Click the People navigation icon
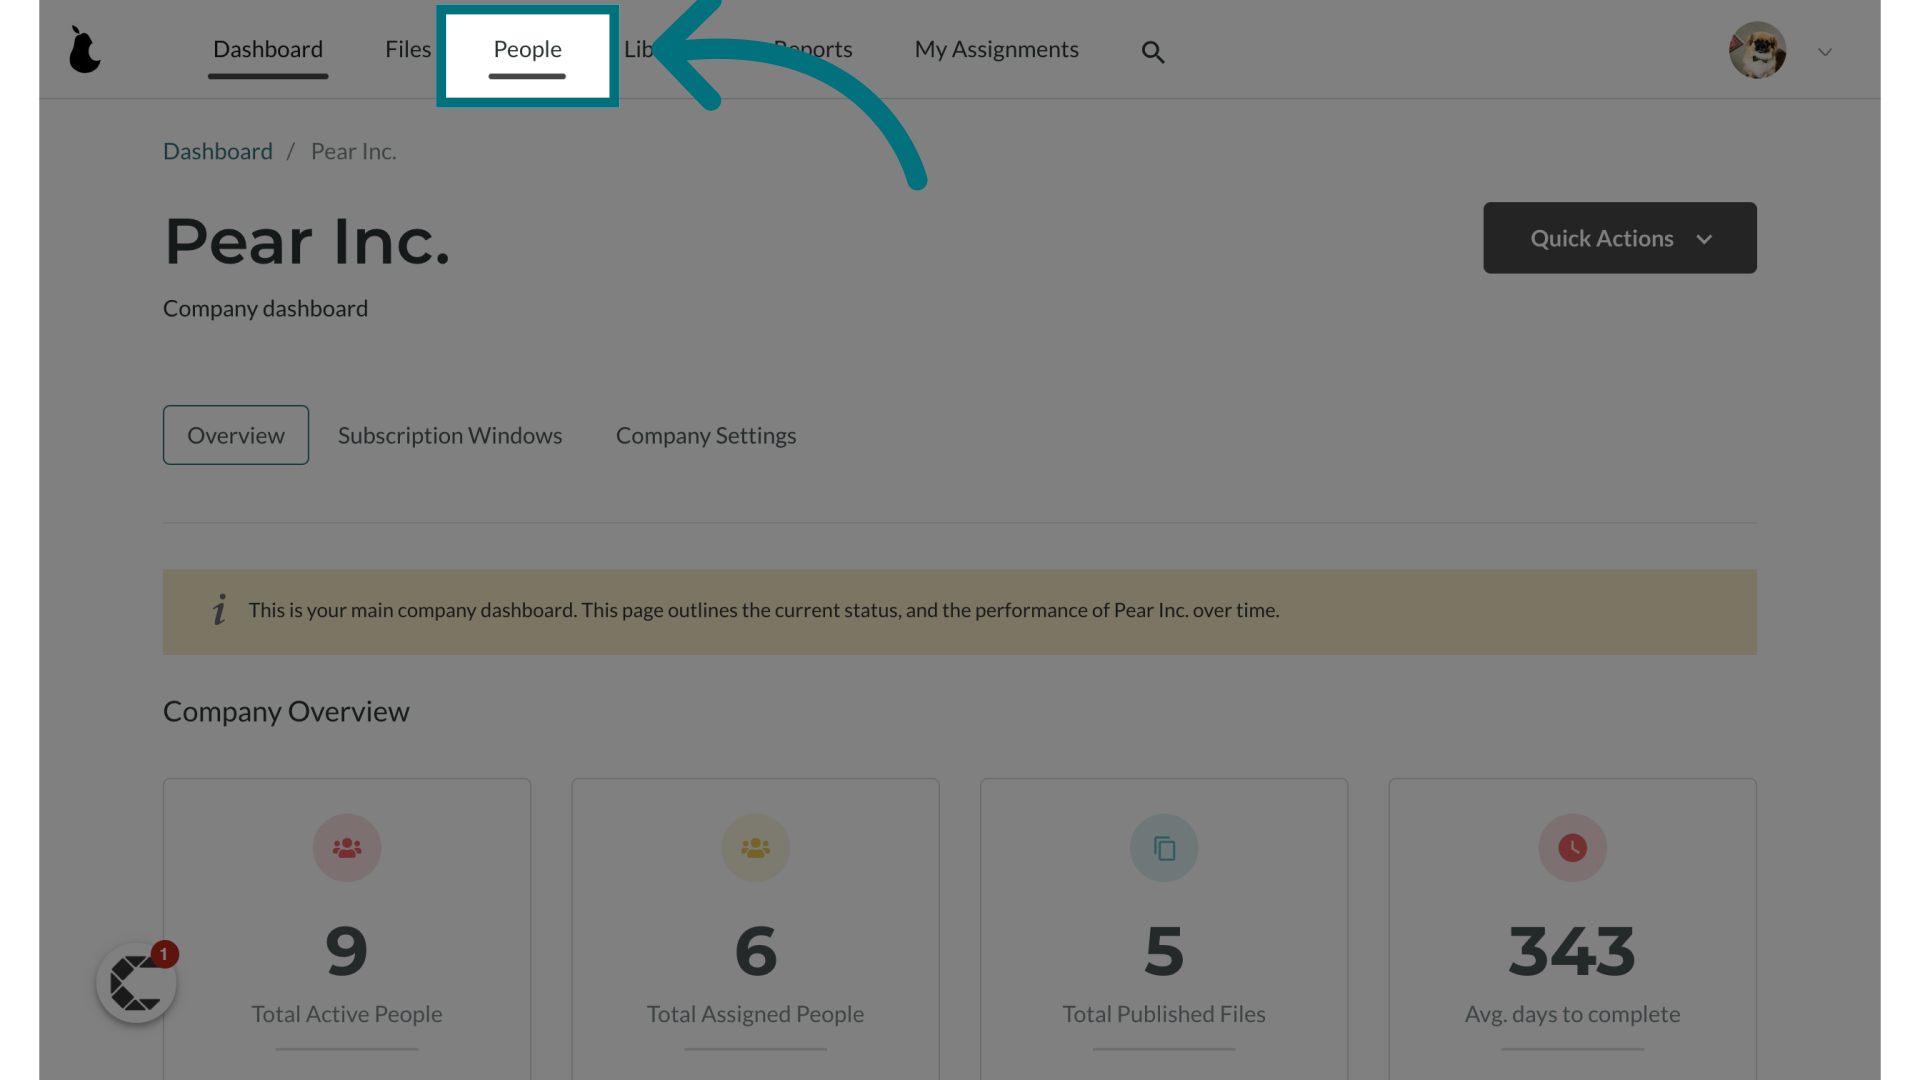 click(527, 49)
